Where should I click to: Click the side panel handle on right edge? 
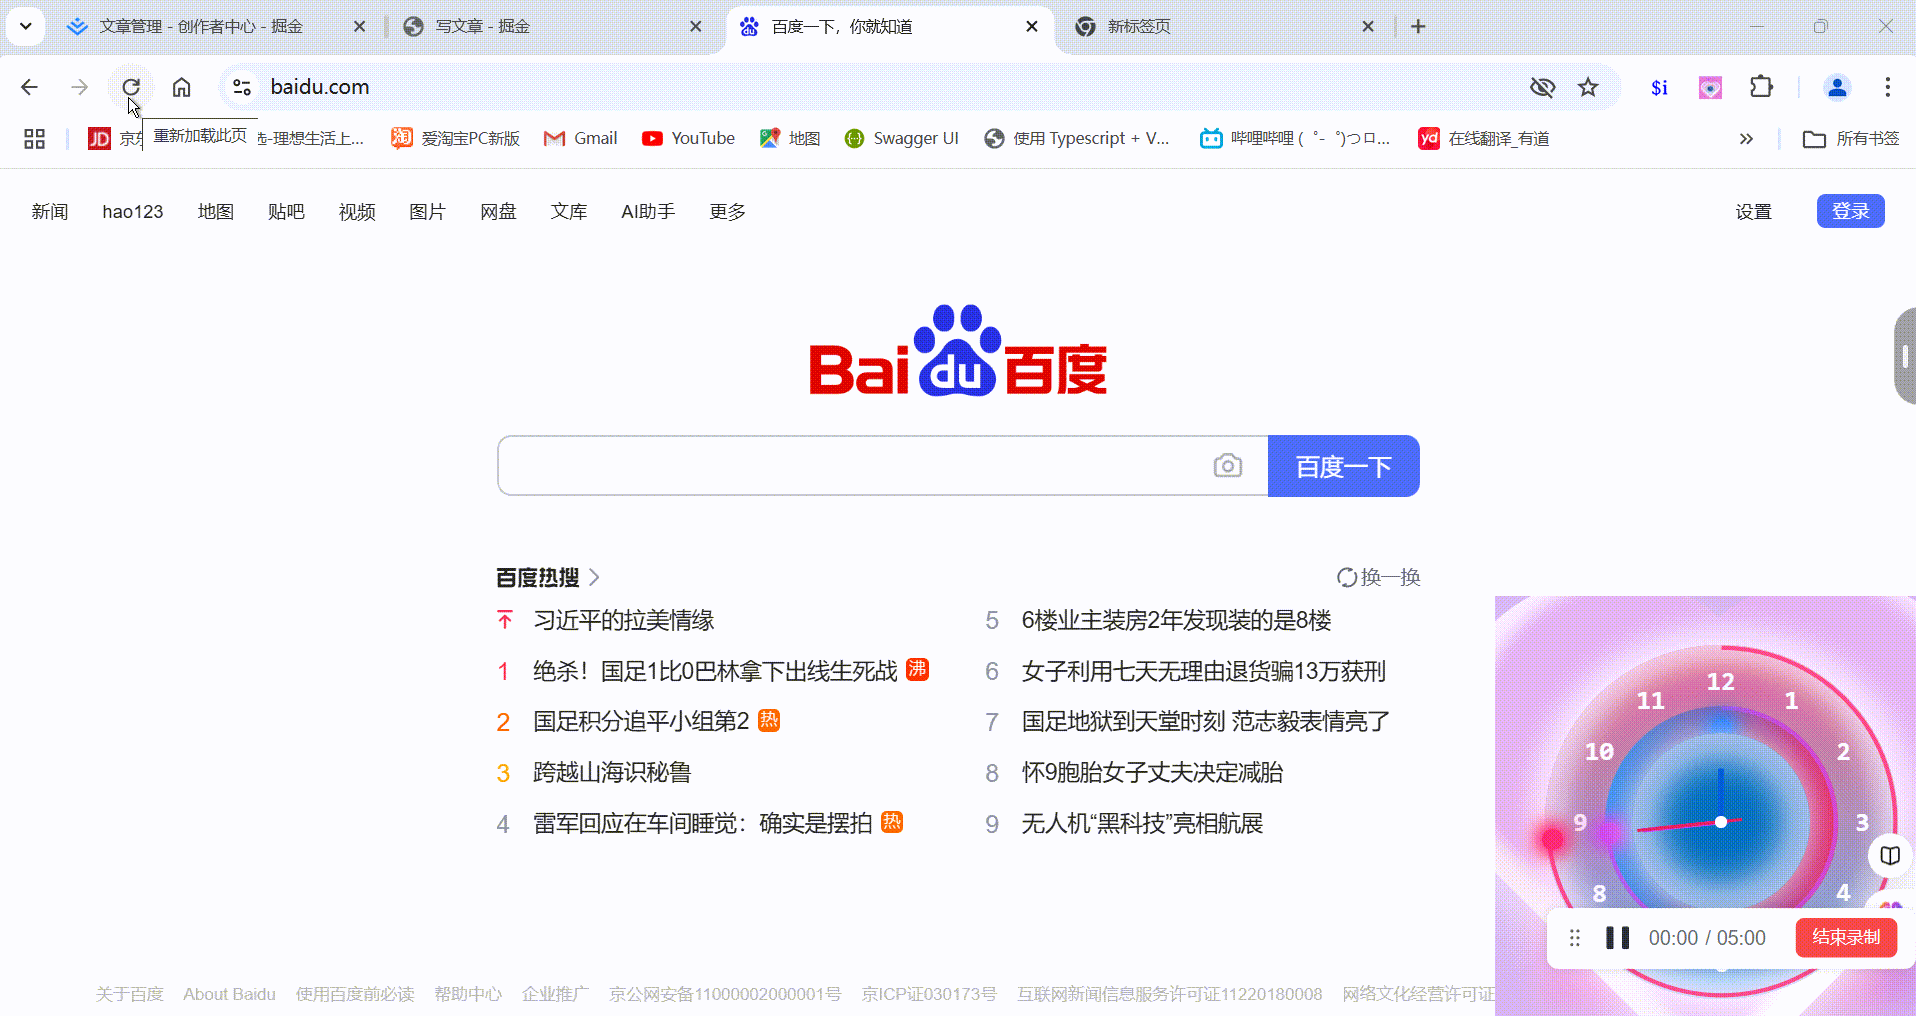coord(1905,356)
